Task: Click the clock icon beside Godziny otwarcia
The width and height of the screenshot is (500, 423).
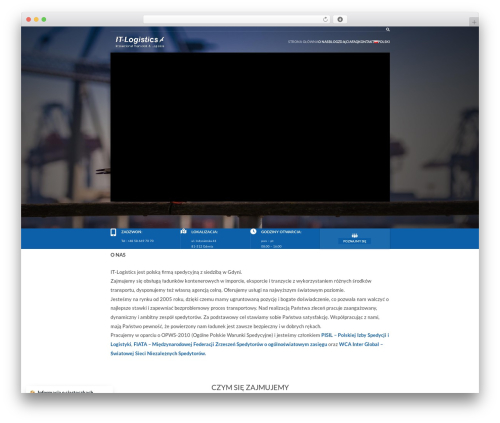Action: click(x=253, y=231)
